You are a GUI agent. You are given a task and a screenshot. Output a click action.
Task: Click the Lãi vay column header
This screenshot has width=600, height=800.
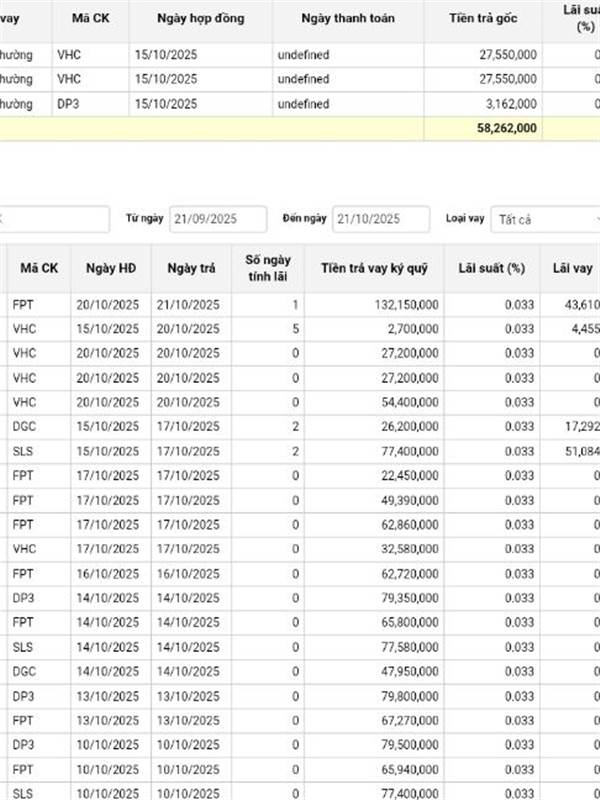[x=572, y=268]
